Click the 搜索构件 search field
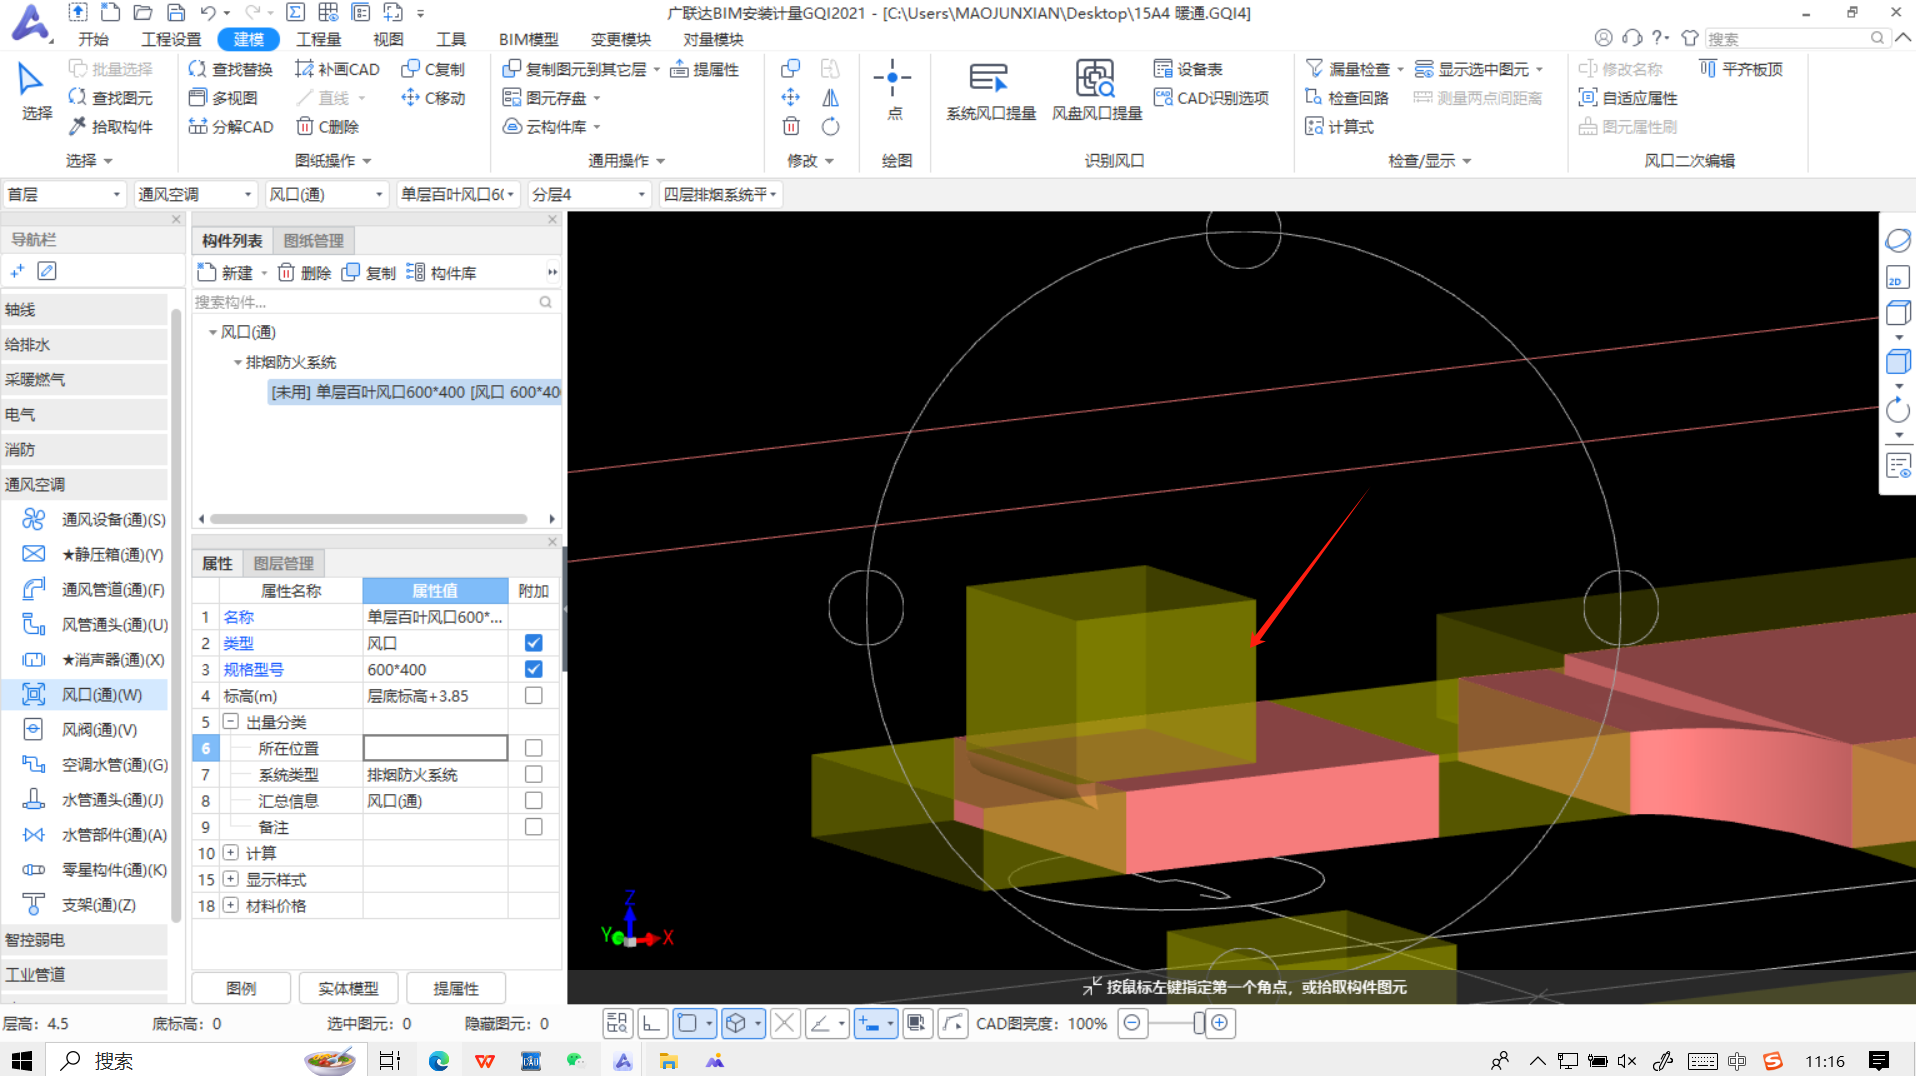The image size is (1916, 1076). (374, 302)
